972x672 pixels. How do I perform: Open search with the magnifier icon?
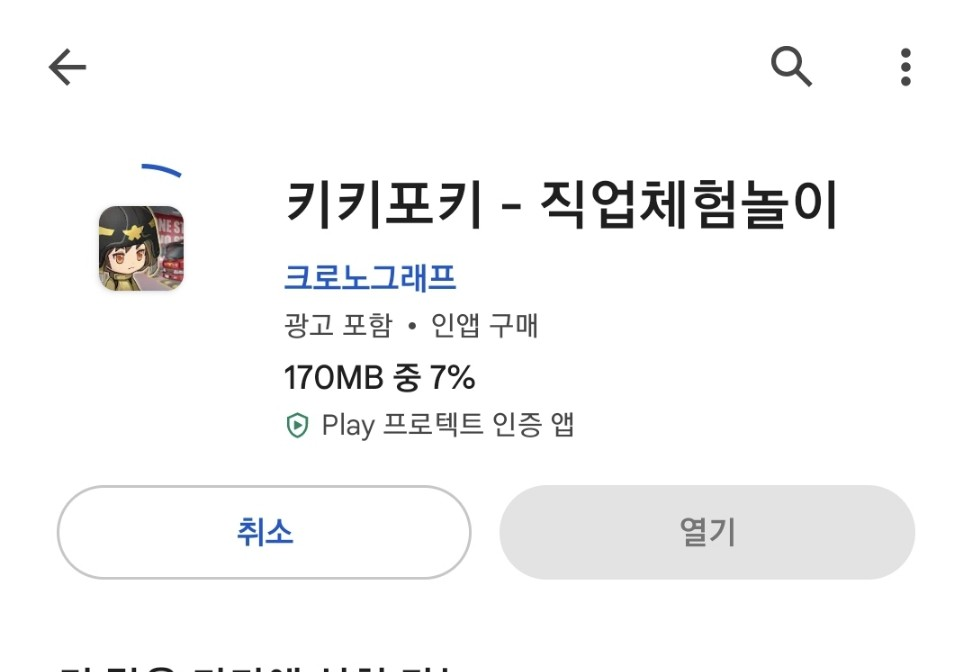pyautogui.click(x=790, y=67)
